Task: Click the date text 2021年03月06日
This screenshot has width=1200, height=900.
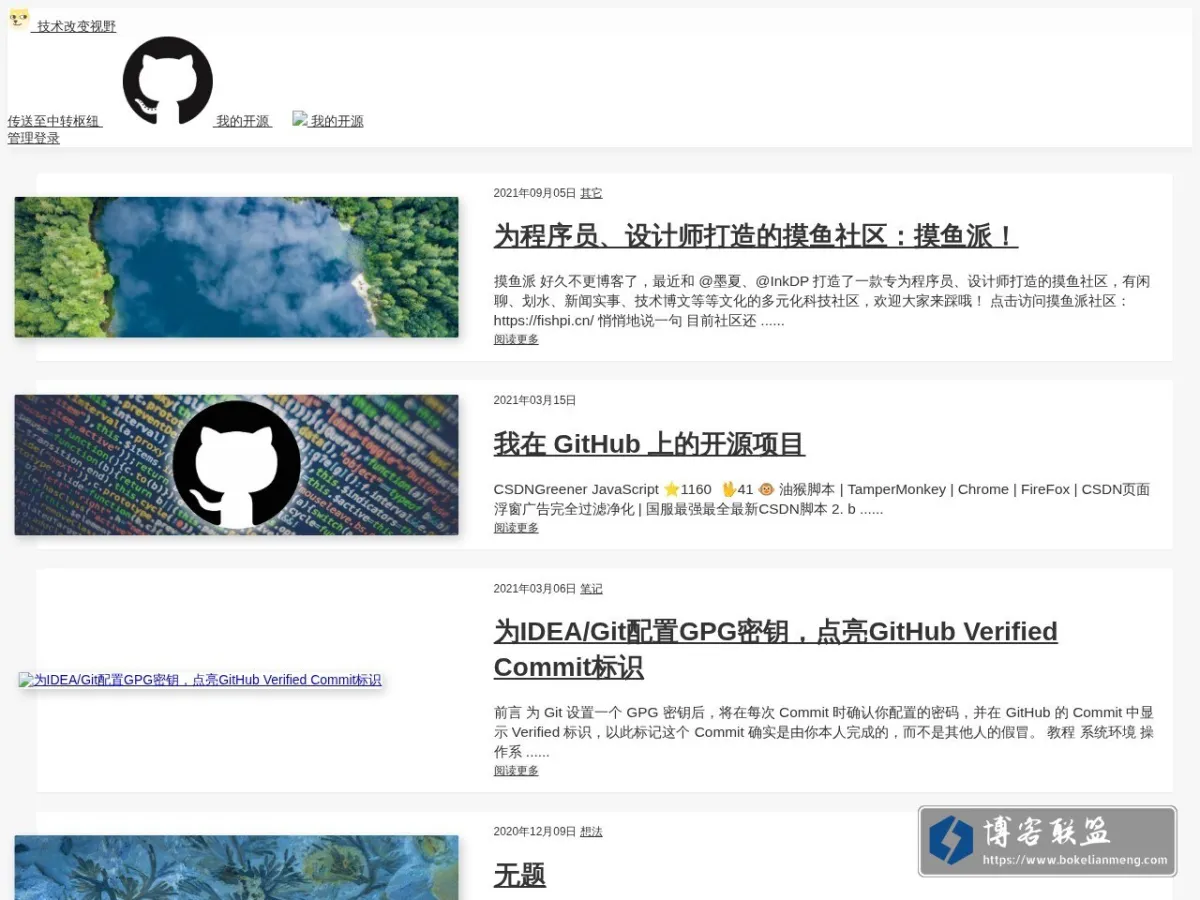Action: point(535,589)
